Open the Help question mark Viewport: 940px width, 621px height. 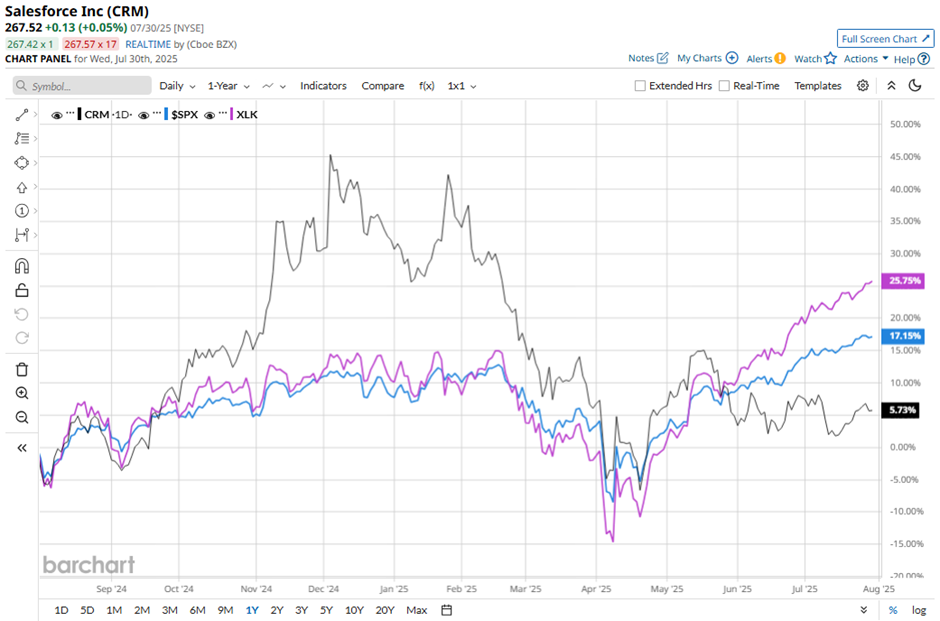pos(924,59)
